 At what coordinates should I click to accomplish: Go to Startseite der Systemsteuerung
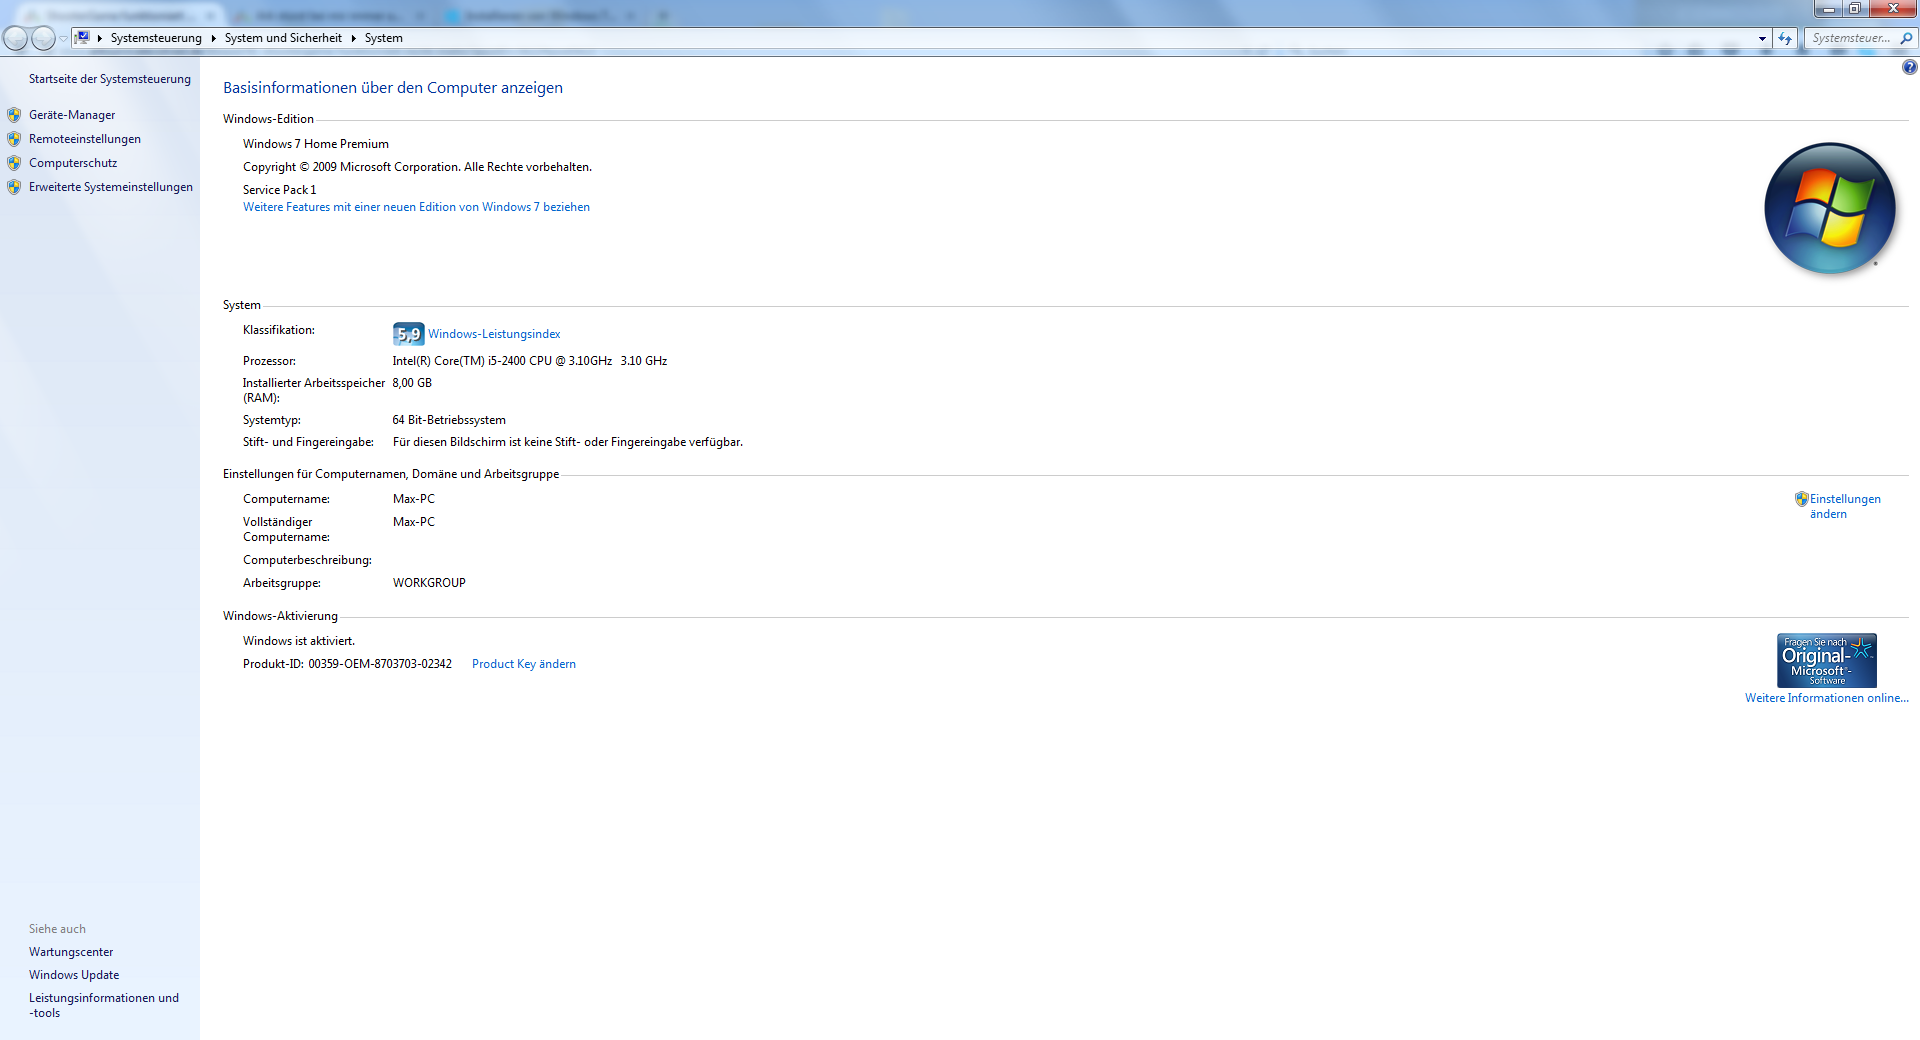click(x=109, y=79)
